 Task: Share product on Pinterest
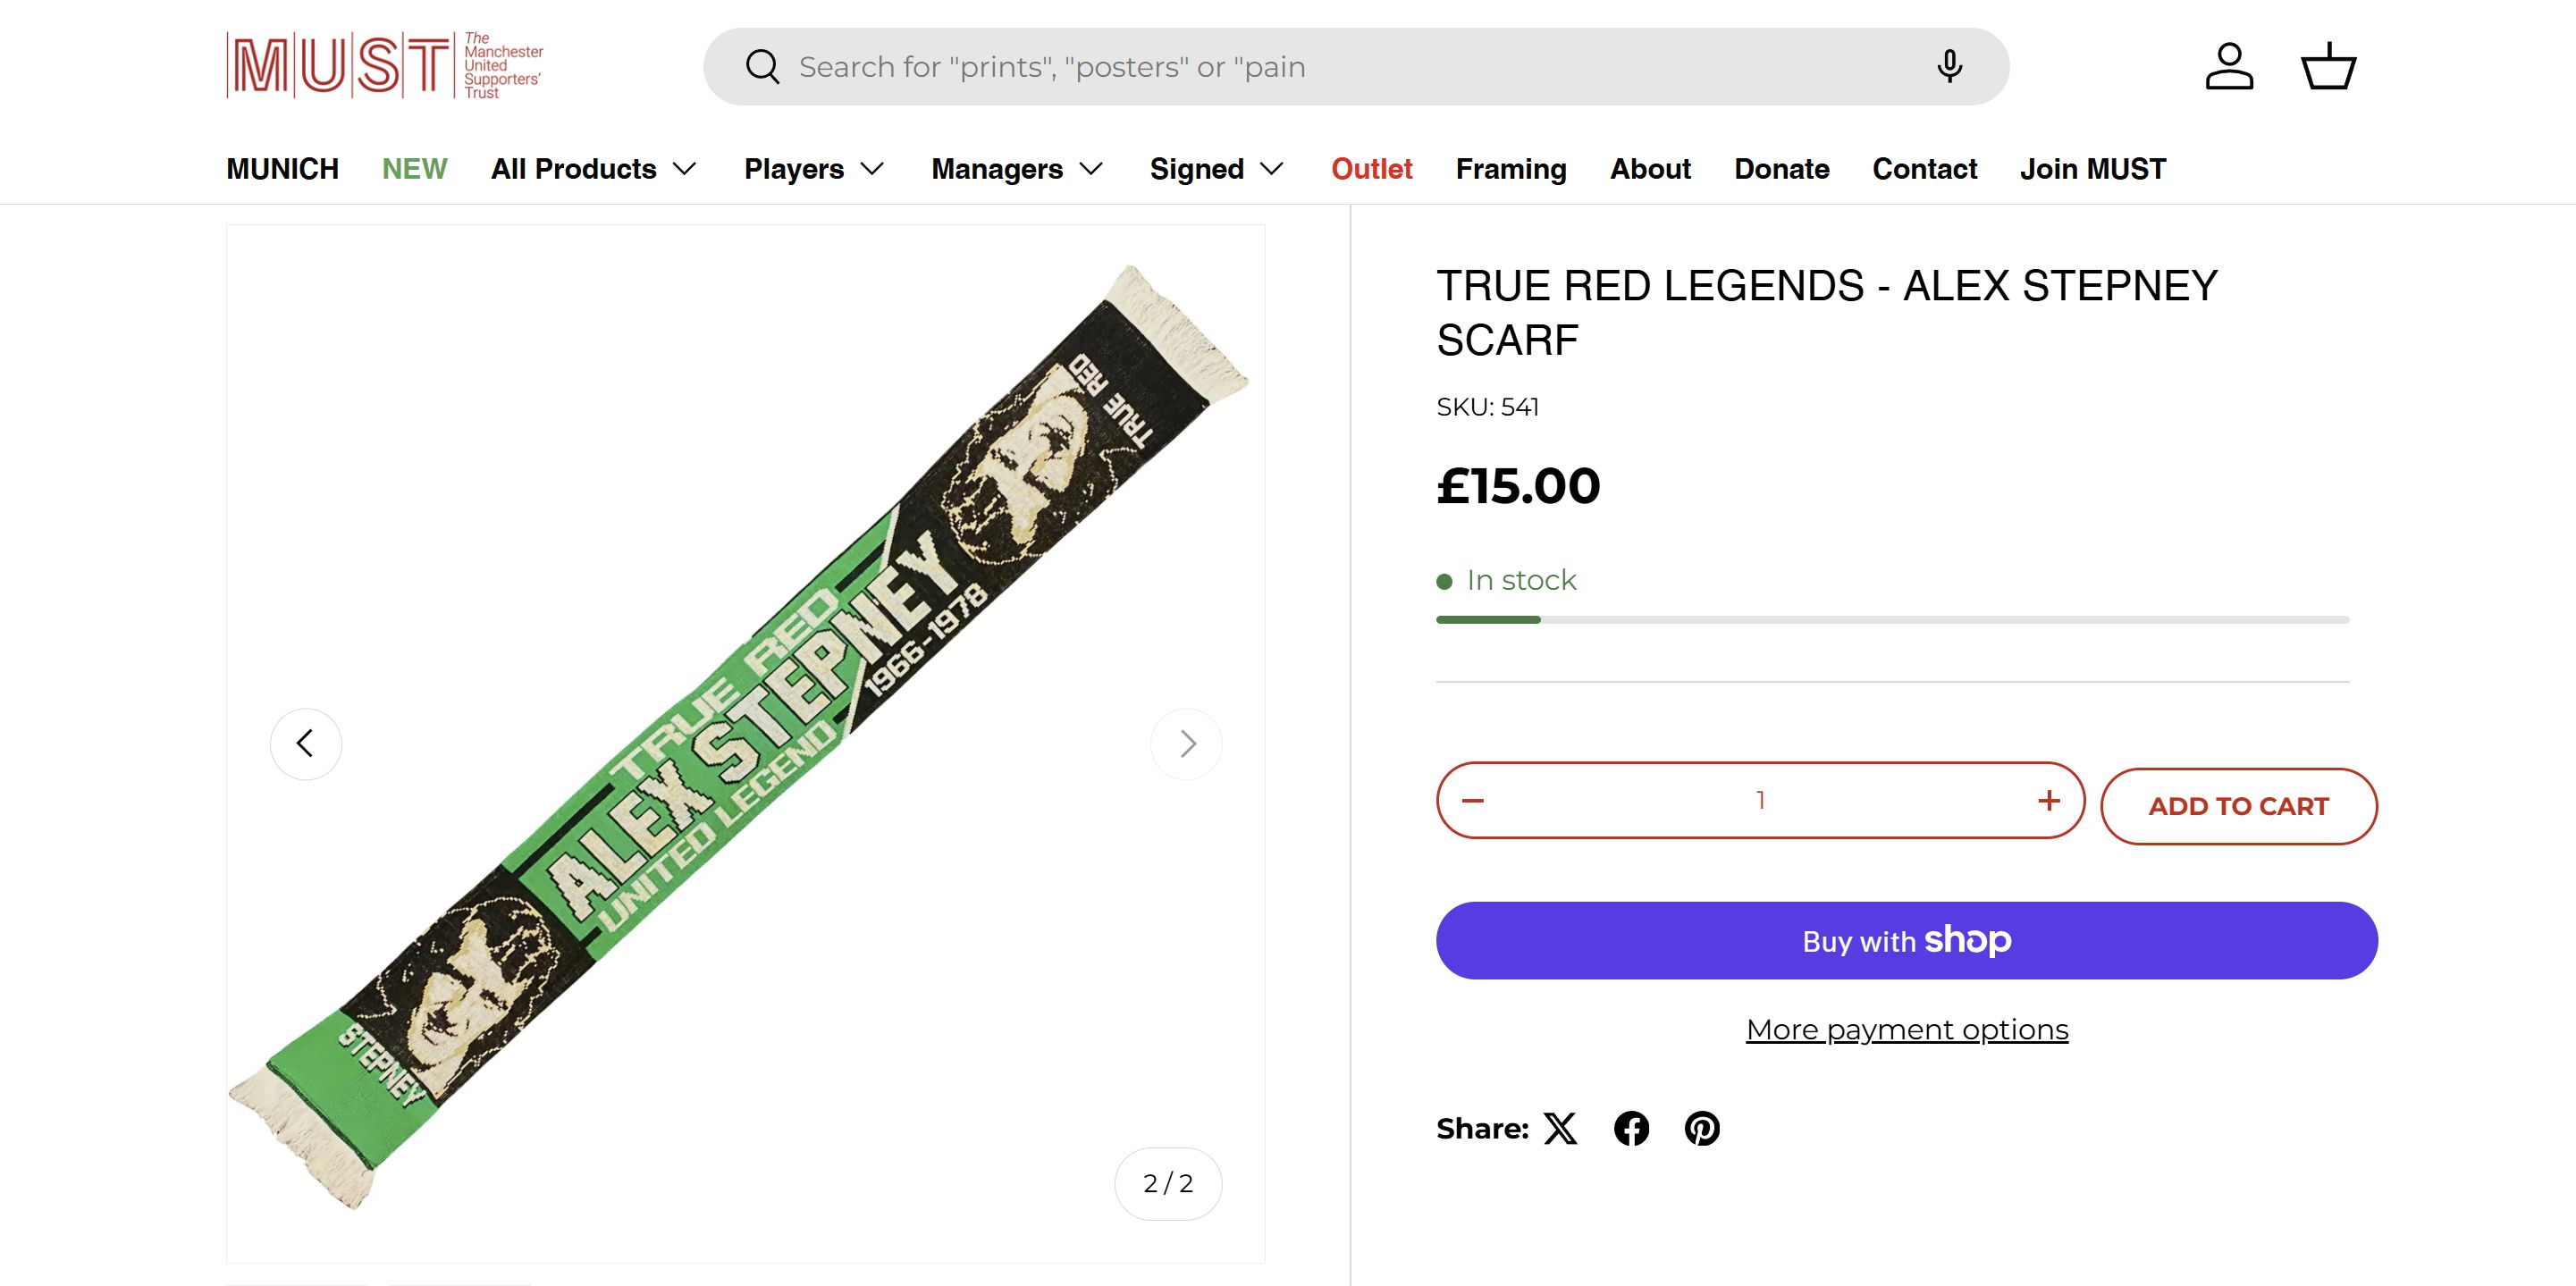[x=1702, y=1128]
